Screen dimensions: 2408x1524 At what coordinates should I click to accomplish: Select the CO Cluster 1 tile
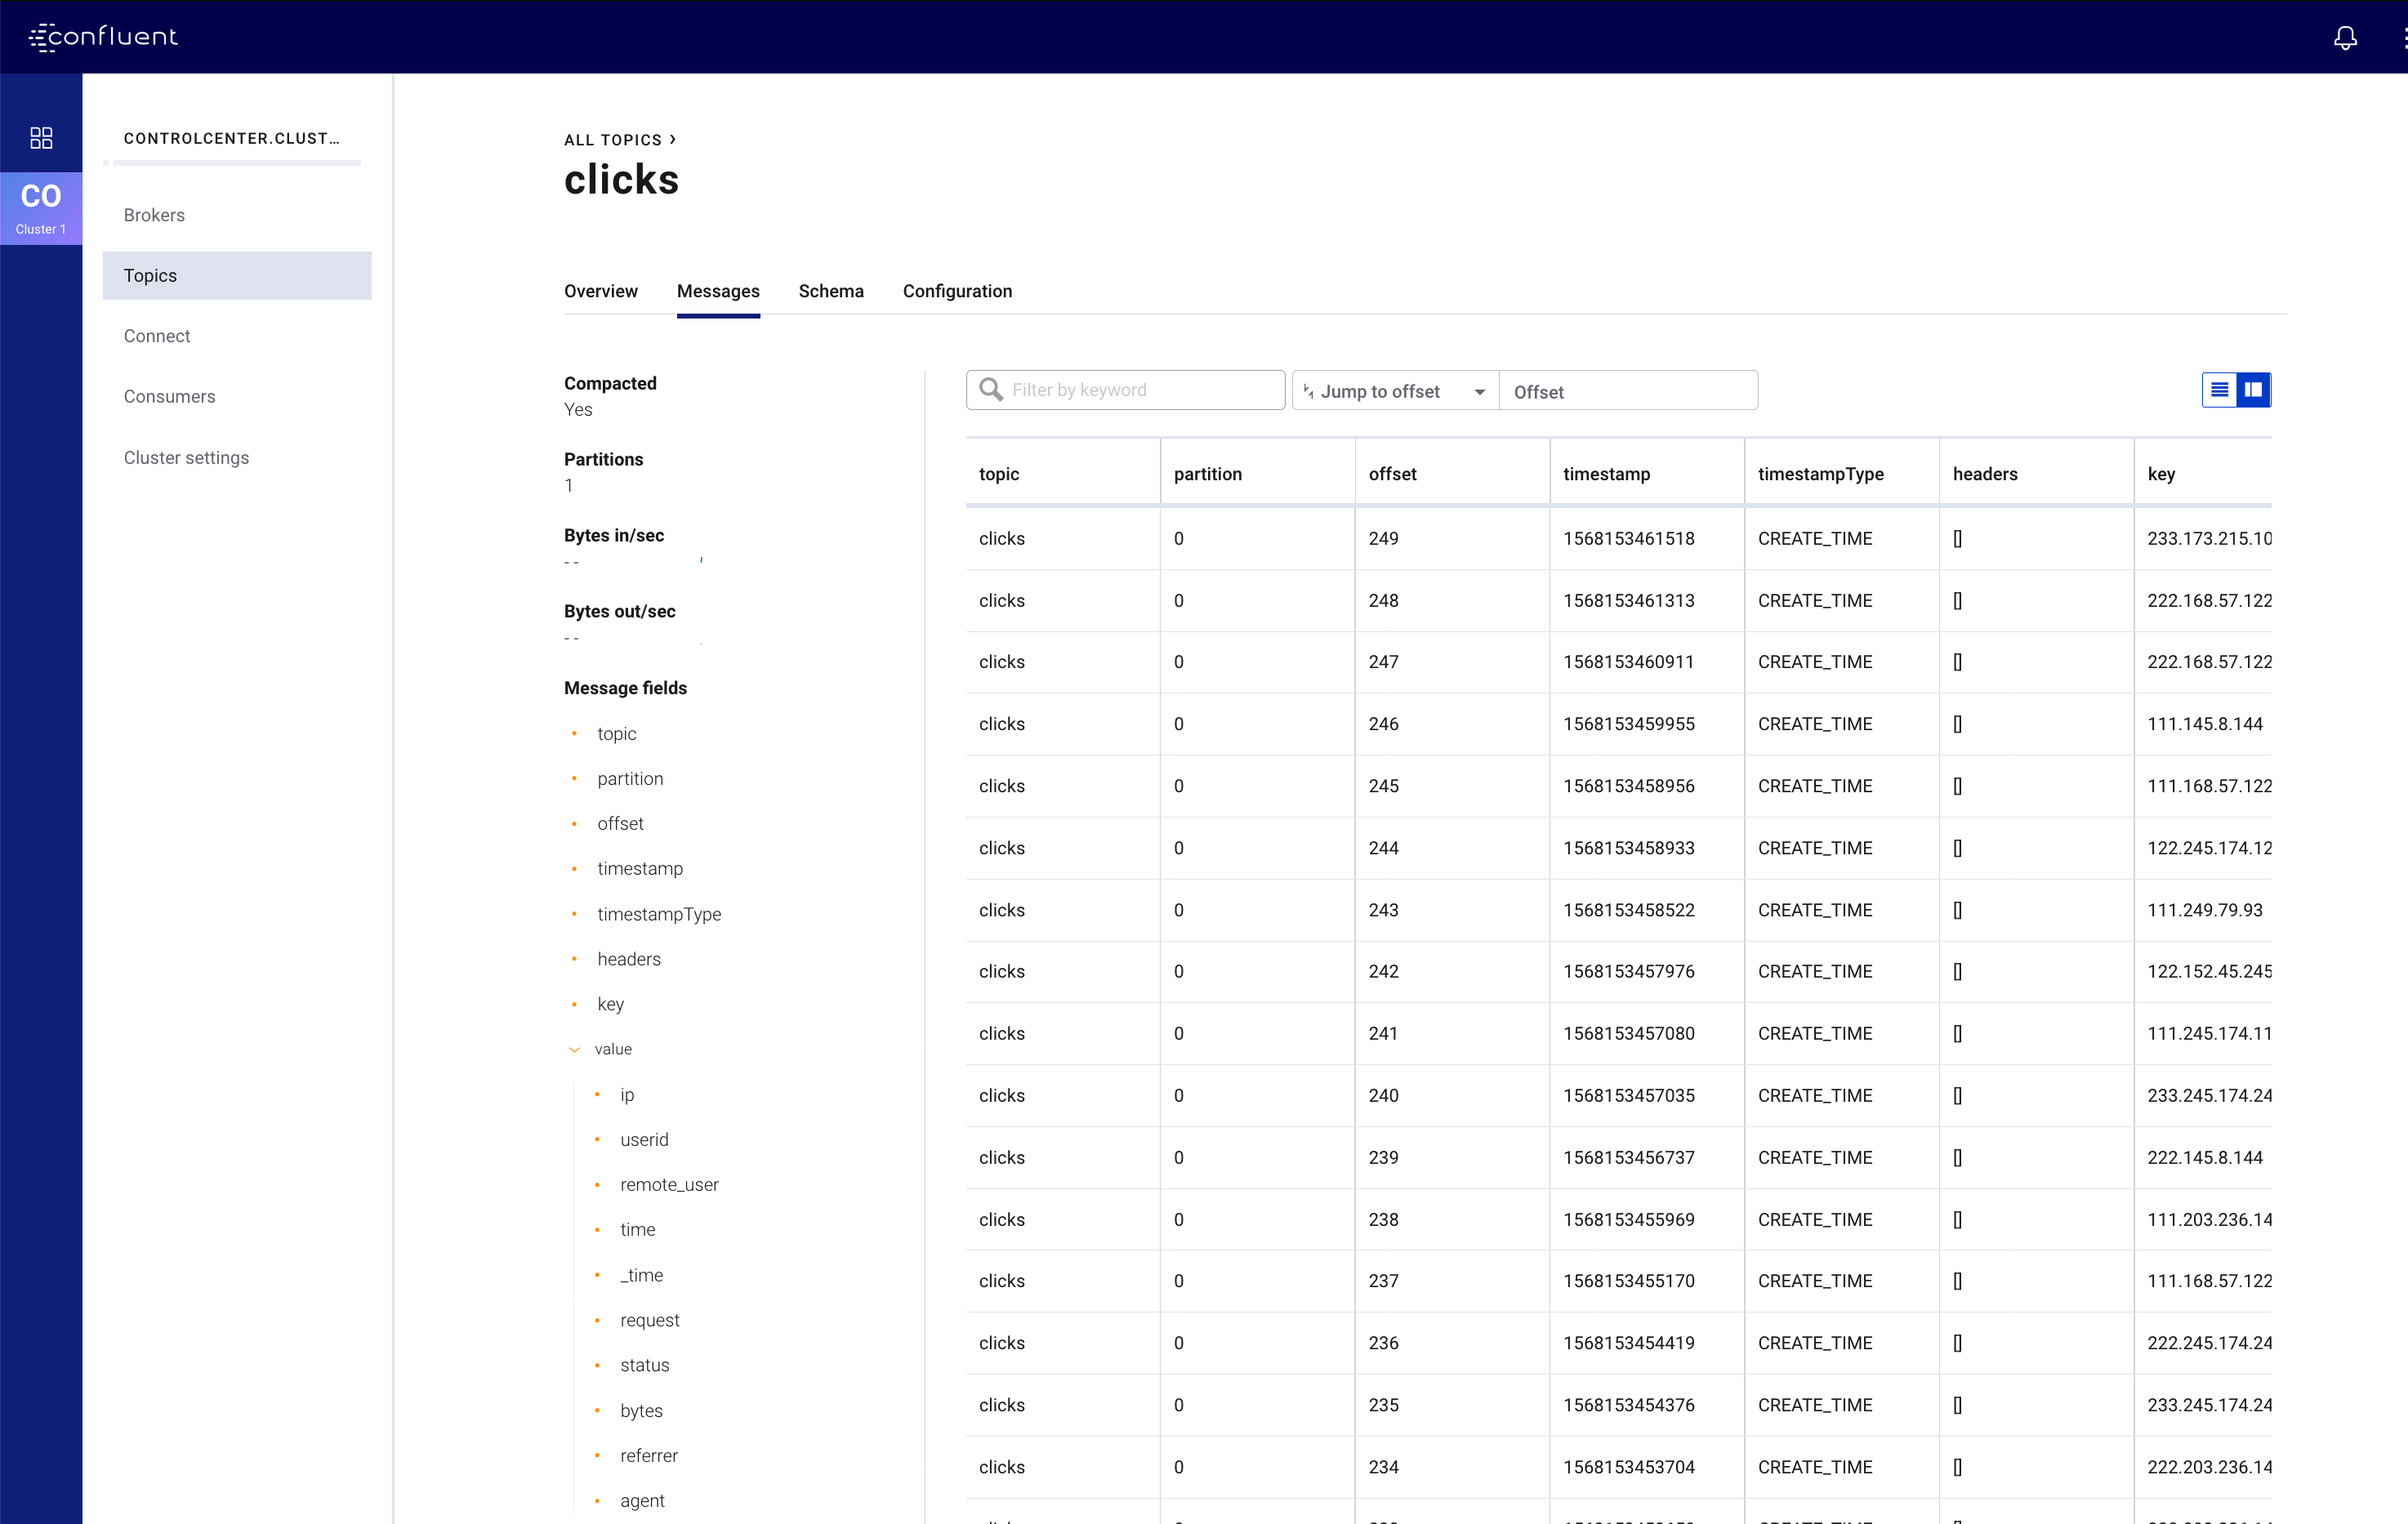coord(41,208)
